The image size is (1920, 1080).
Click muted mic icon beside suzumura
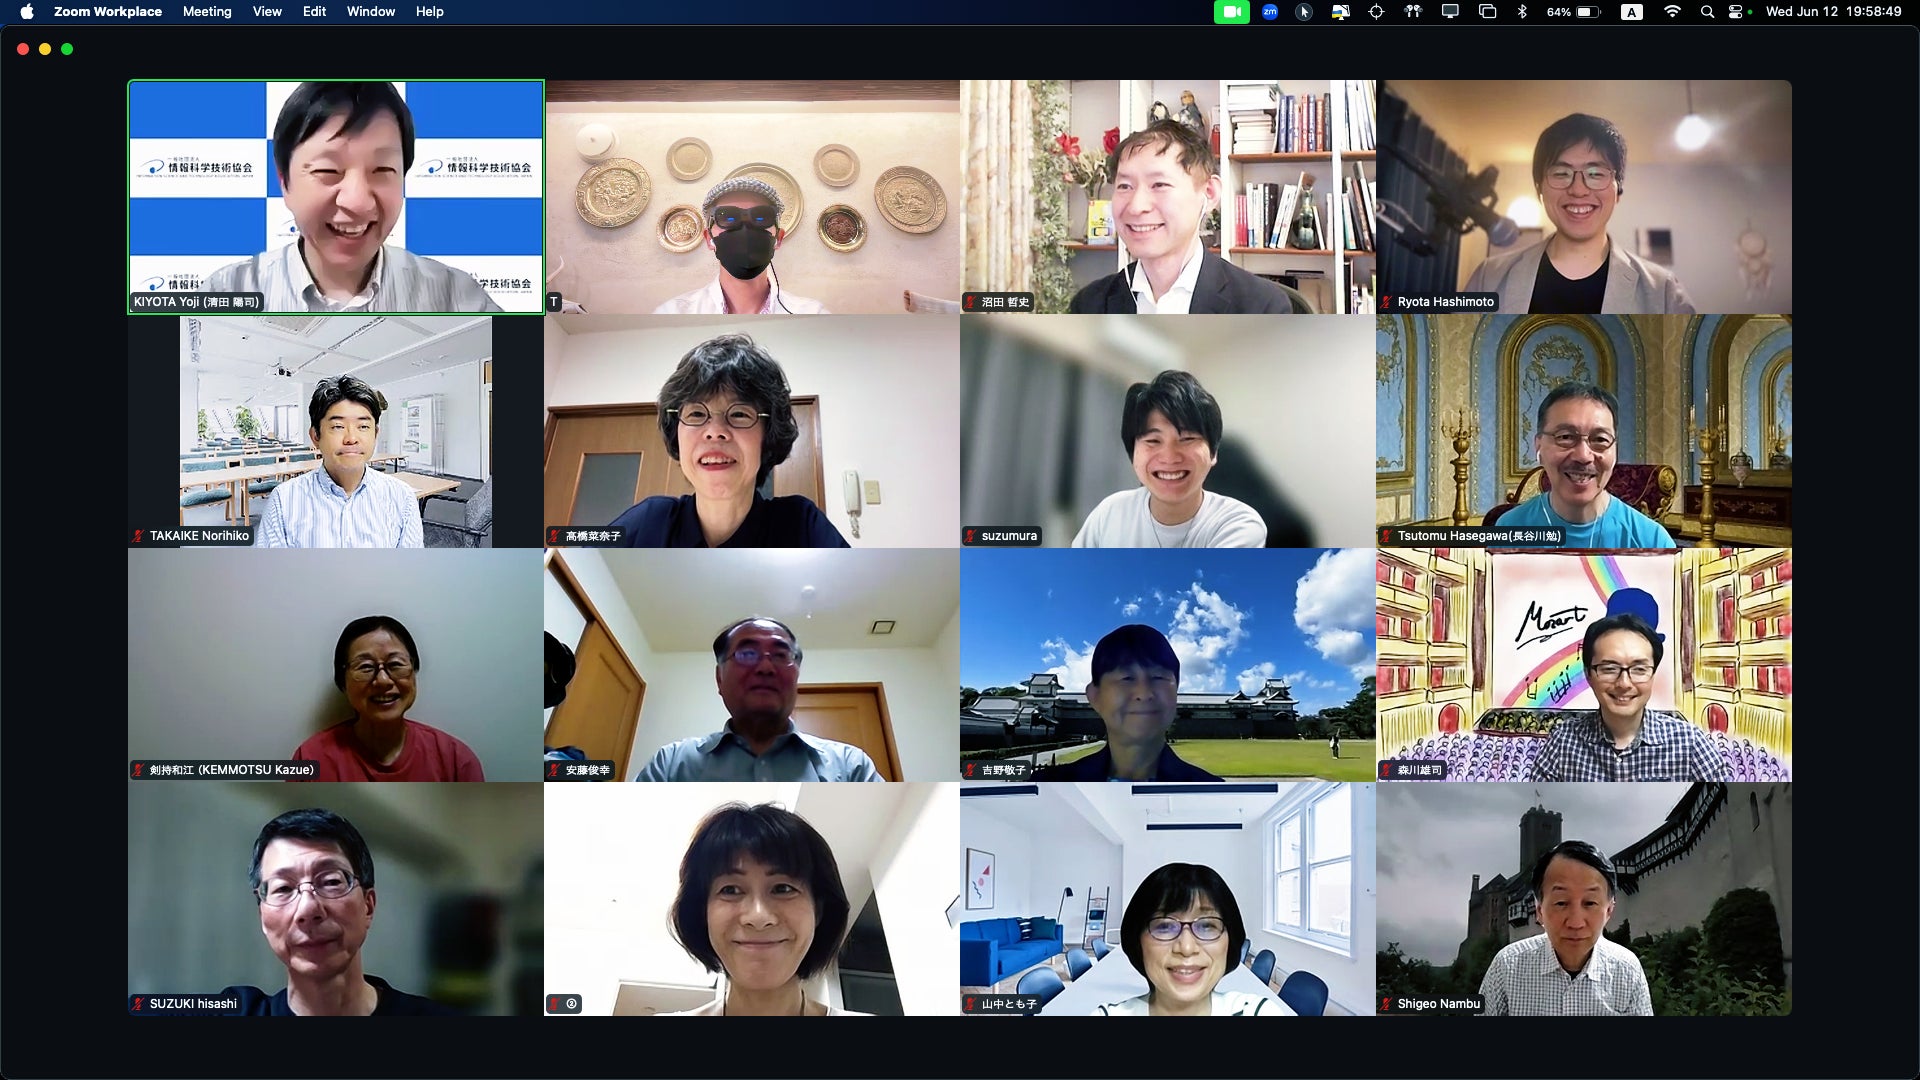point(971,536)
